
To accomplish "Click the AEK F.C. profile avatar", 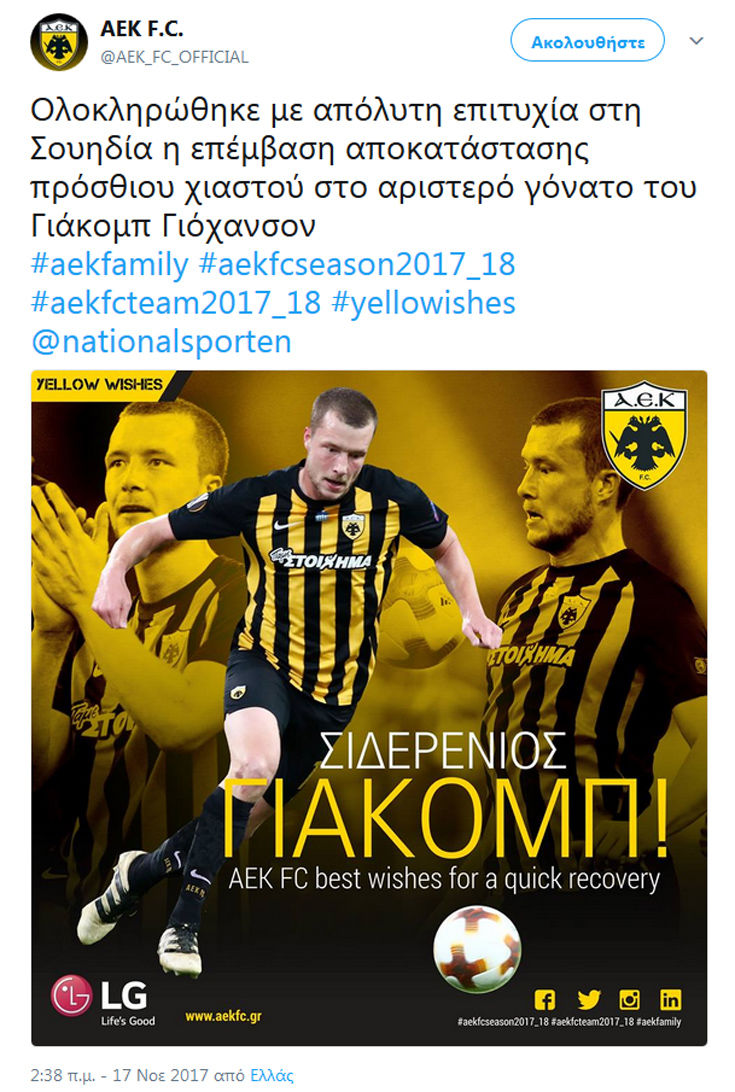I will pyautogui.click(x=59, y=42).
